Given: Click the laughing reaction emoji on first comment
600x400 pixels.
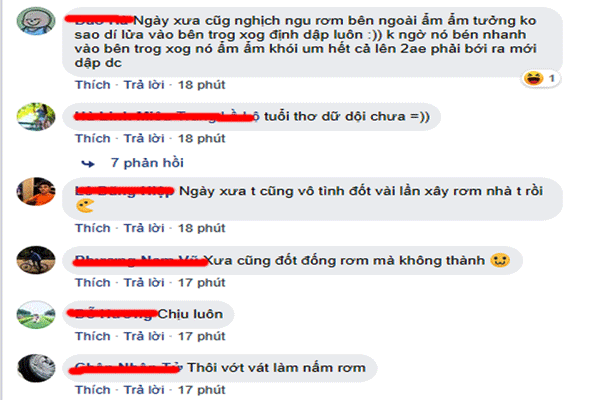Looking at the screenshot, I should 533,78.
